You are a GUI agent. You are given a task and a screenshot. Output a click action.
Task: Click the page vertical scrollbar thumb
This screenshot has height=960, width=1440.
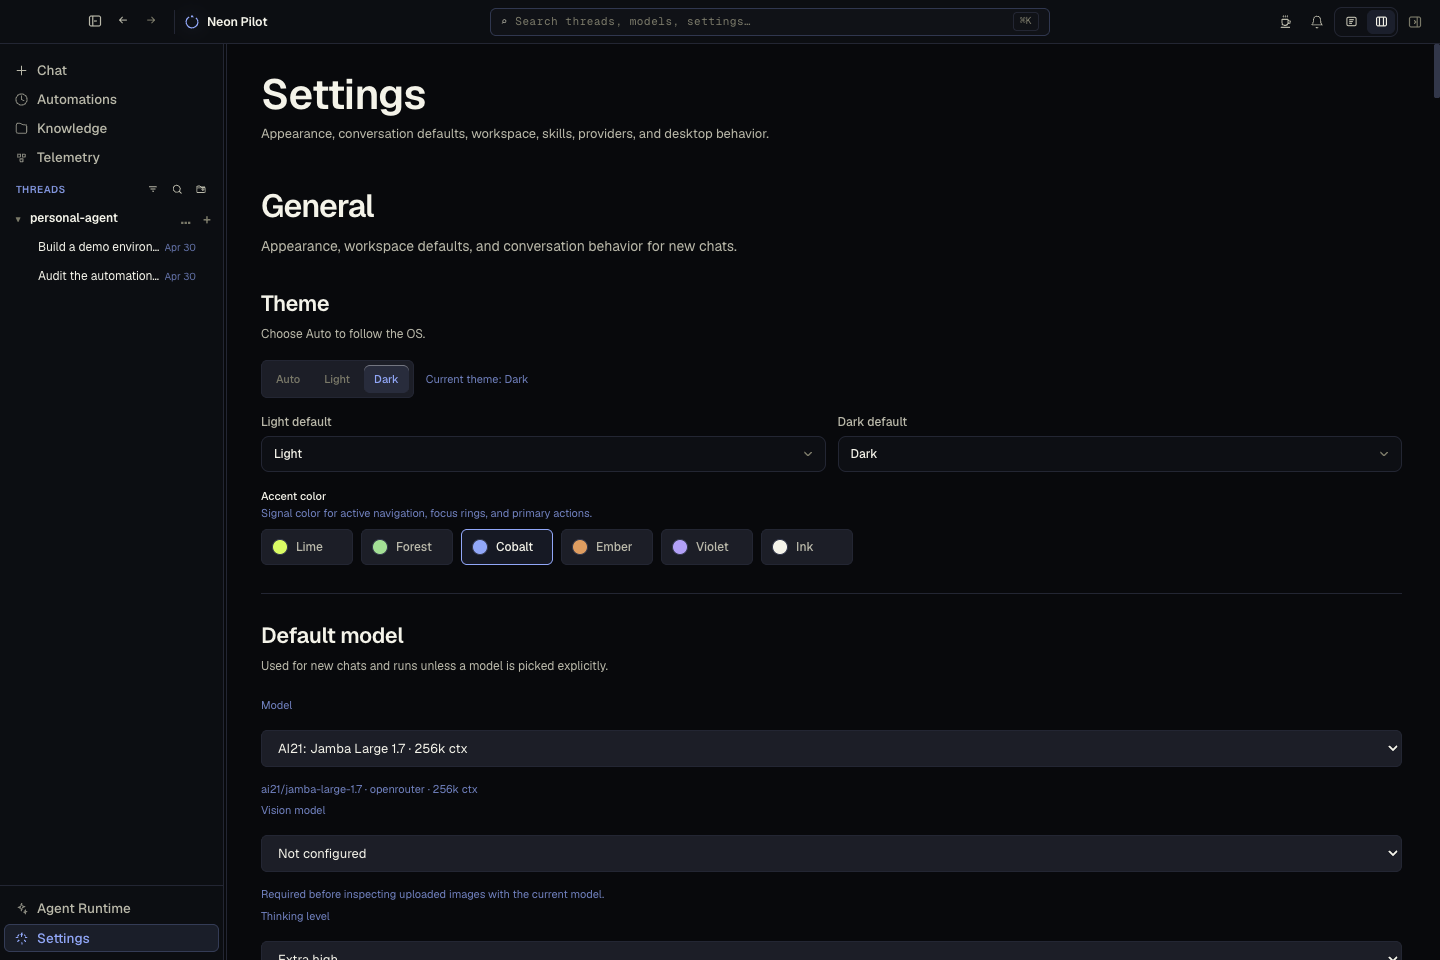(x=1436, y=72)
